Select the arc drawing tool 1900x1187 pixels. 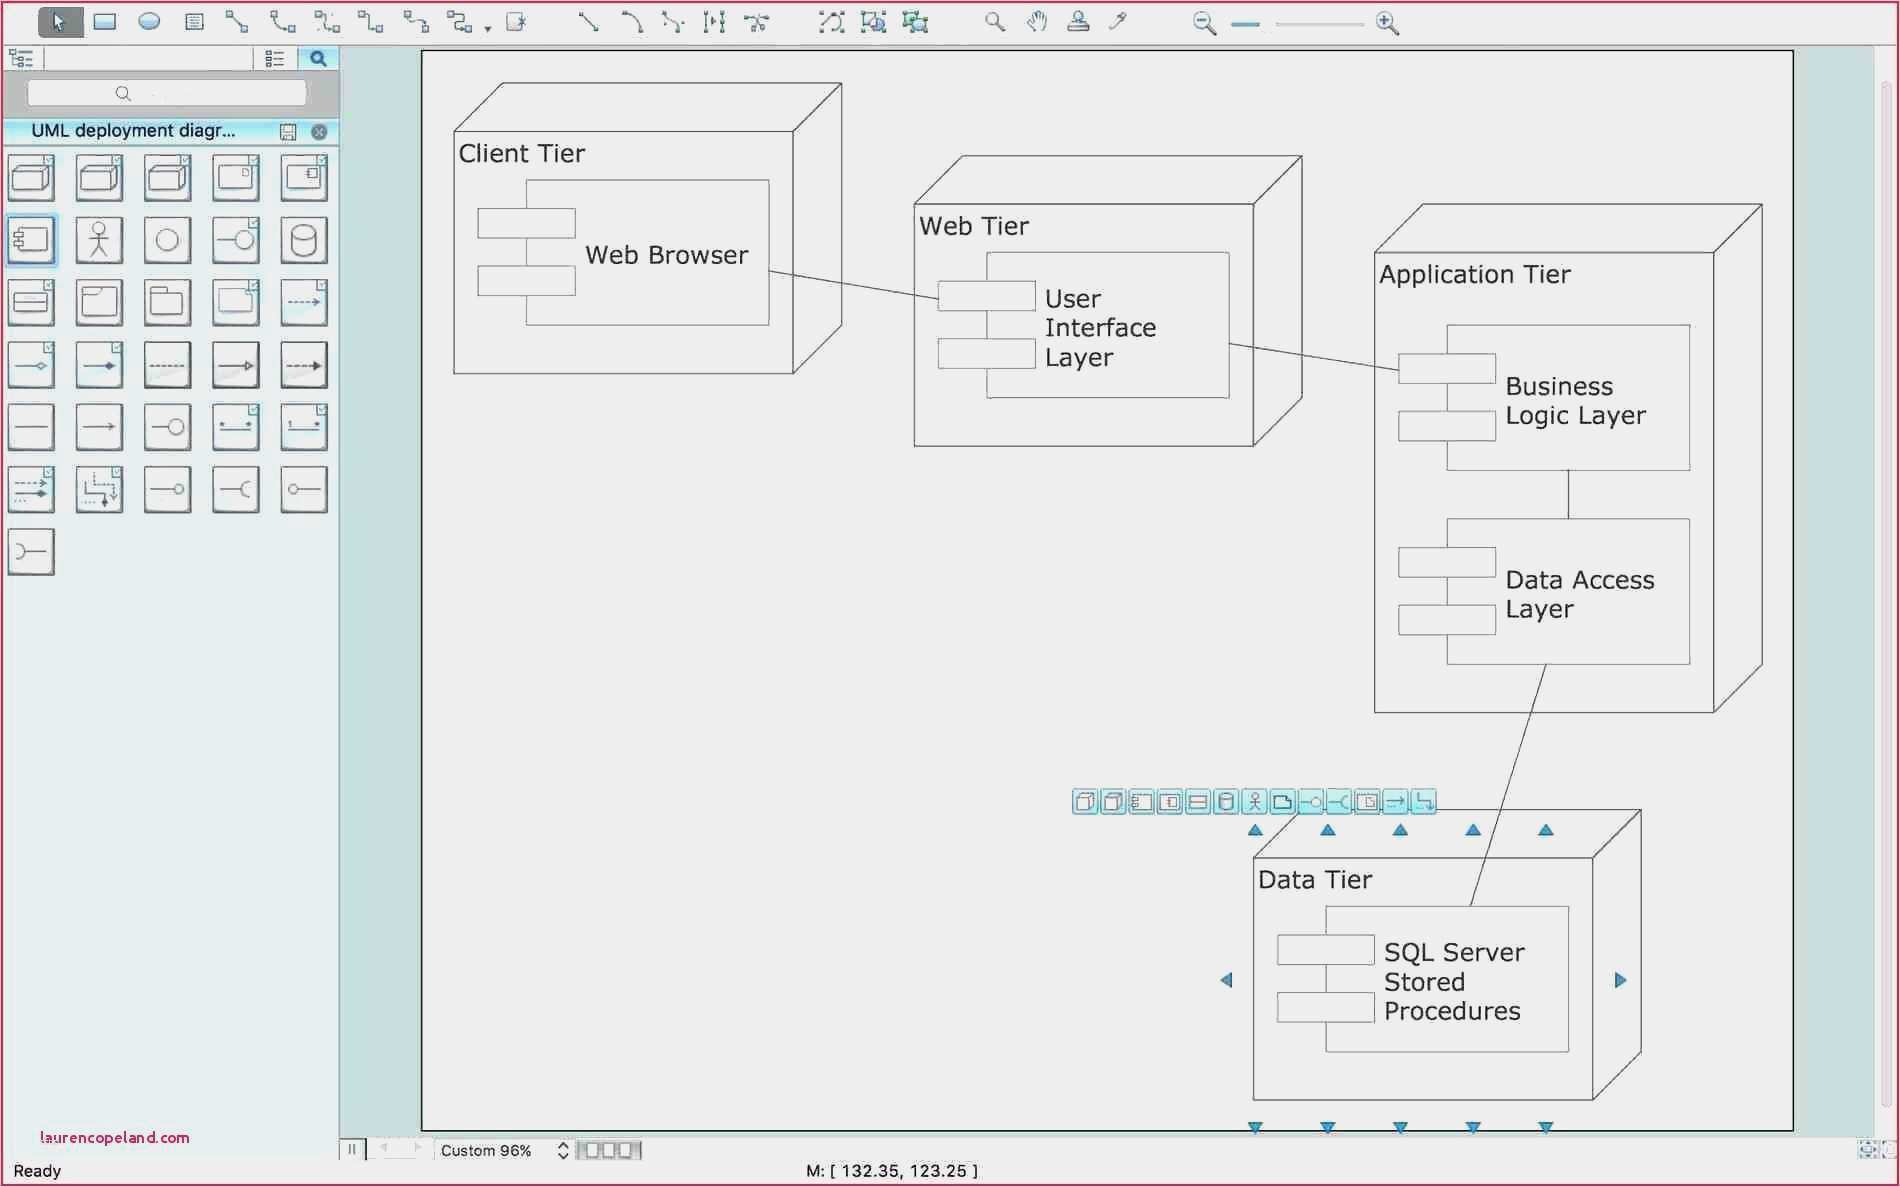[x=631, y=21]
